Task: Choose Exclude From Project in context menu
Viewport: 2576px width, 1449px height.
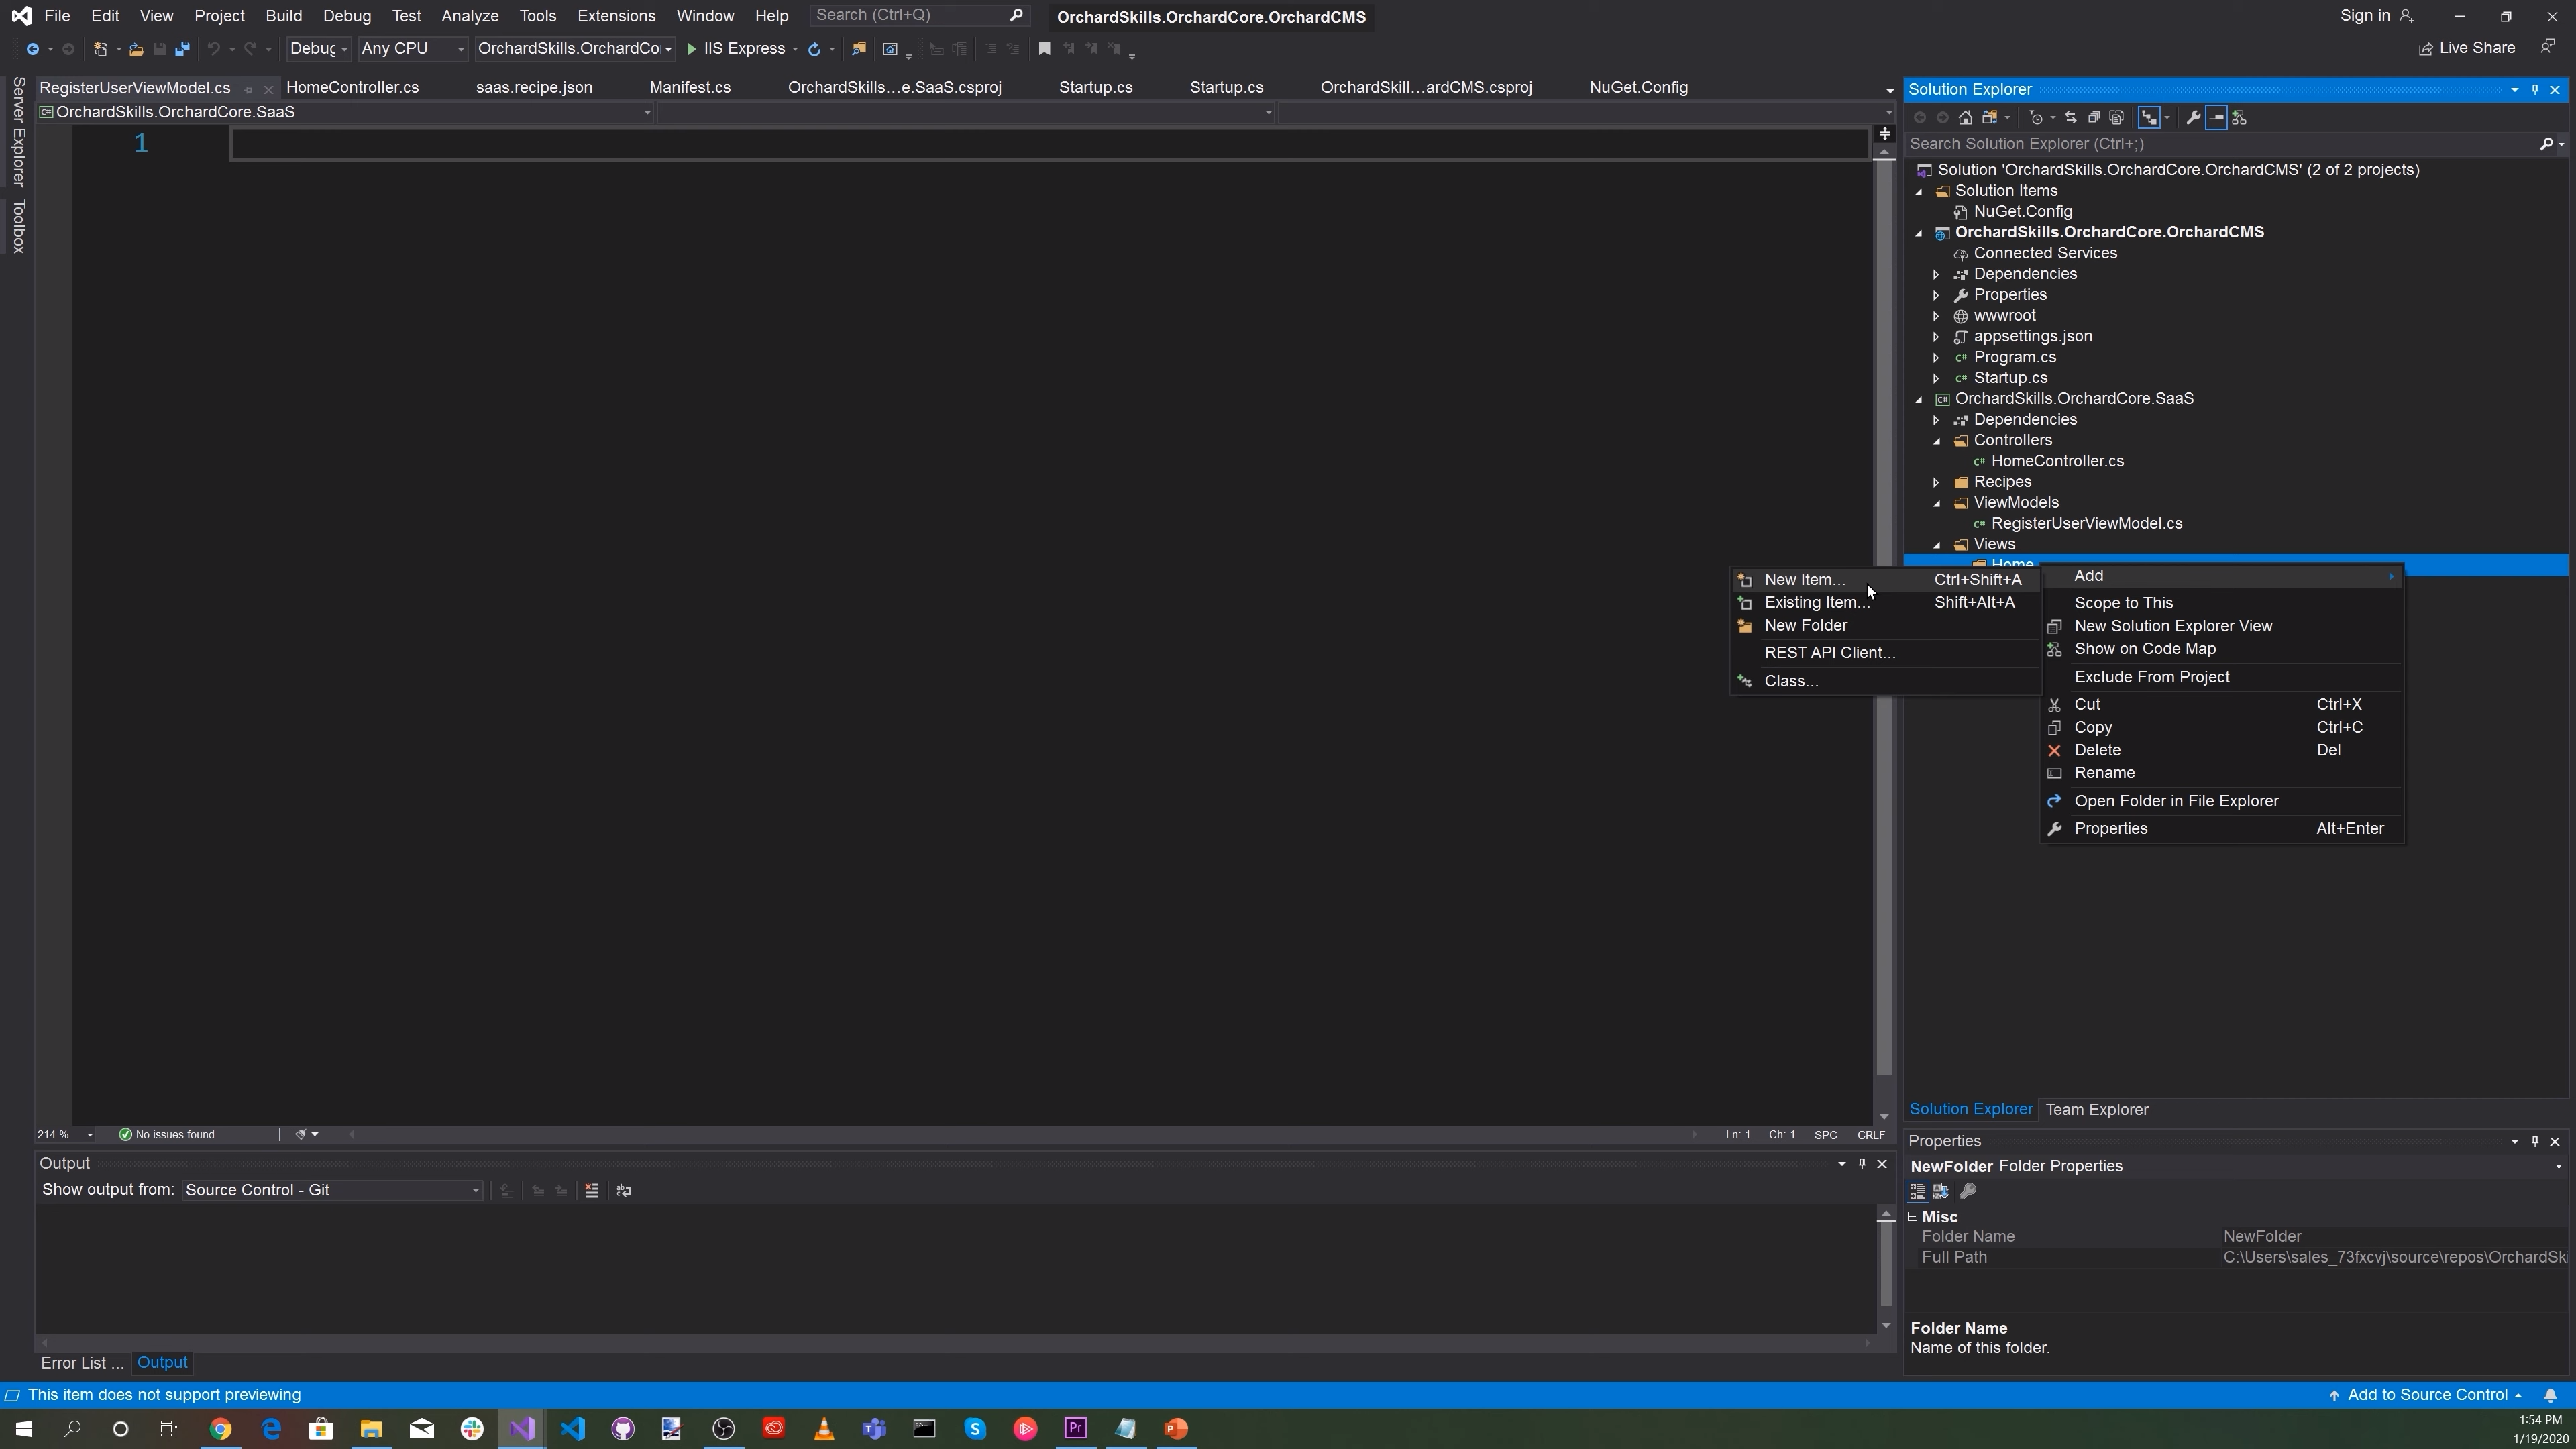Action: (2222, 677)
